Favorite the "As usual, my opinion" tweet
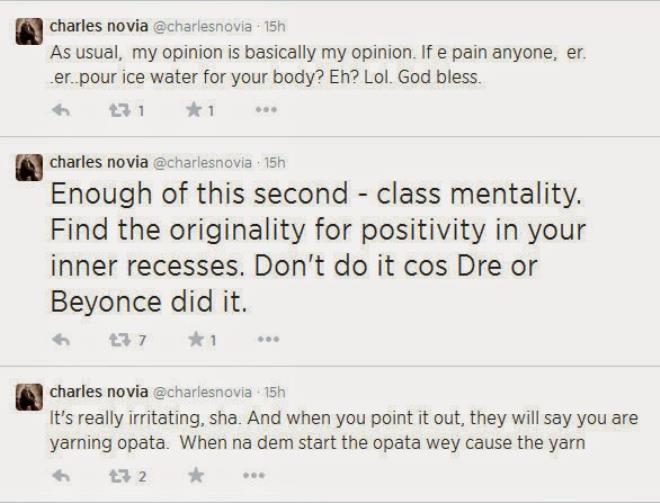660x503 pixels. point(194,111)
